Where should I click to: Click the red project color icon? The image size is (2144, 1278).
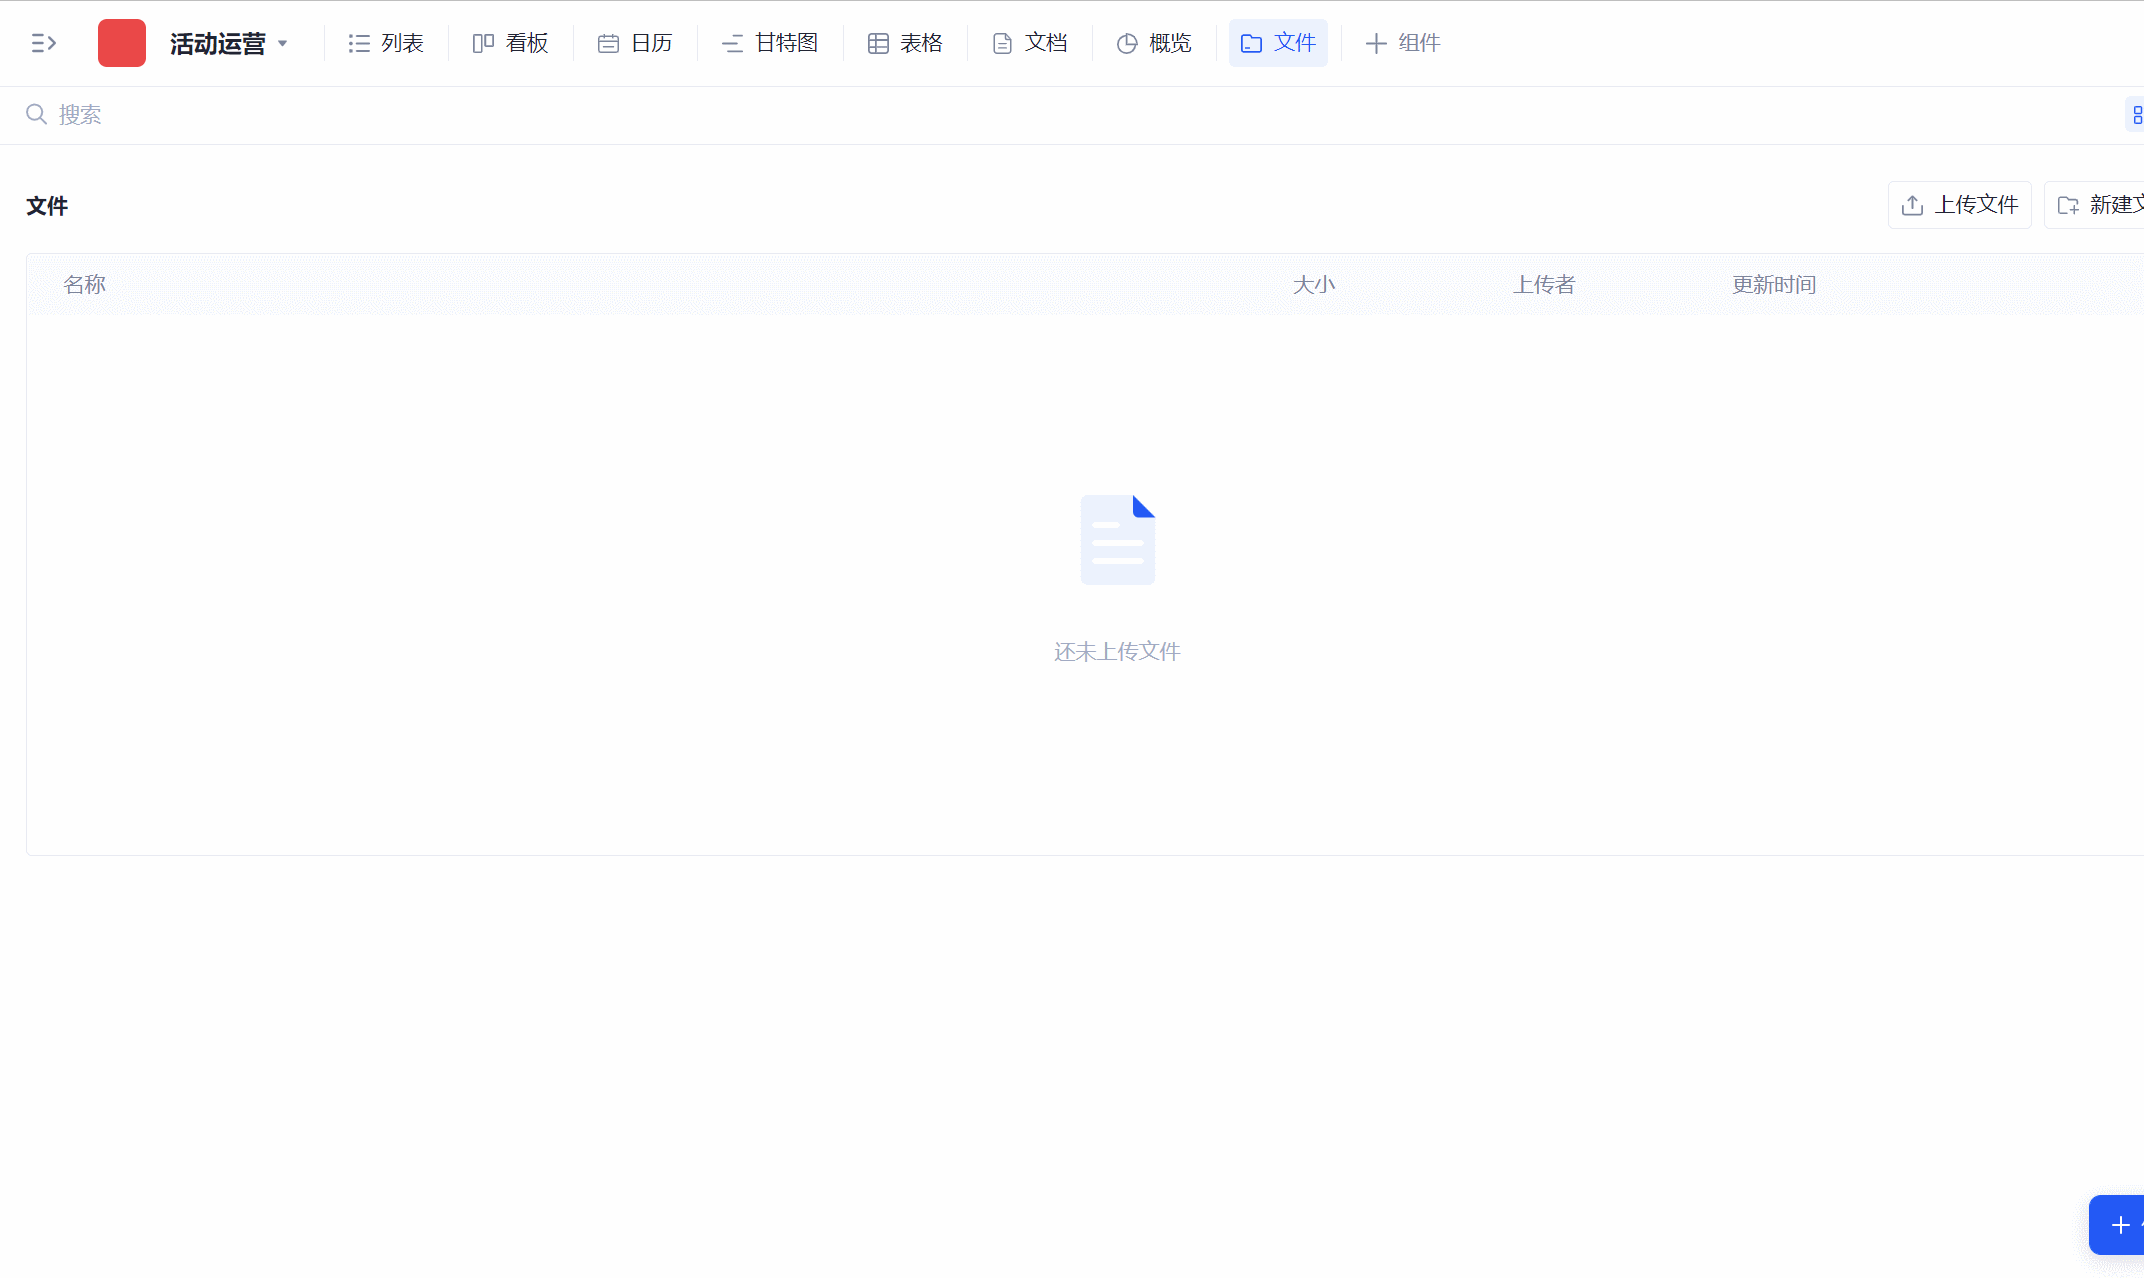121,43
